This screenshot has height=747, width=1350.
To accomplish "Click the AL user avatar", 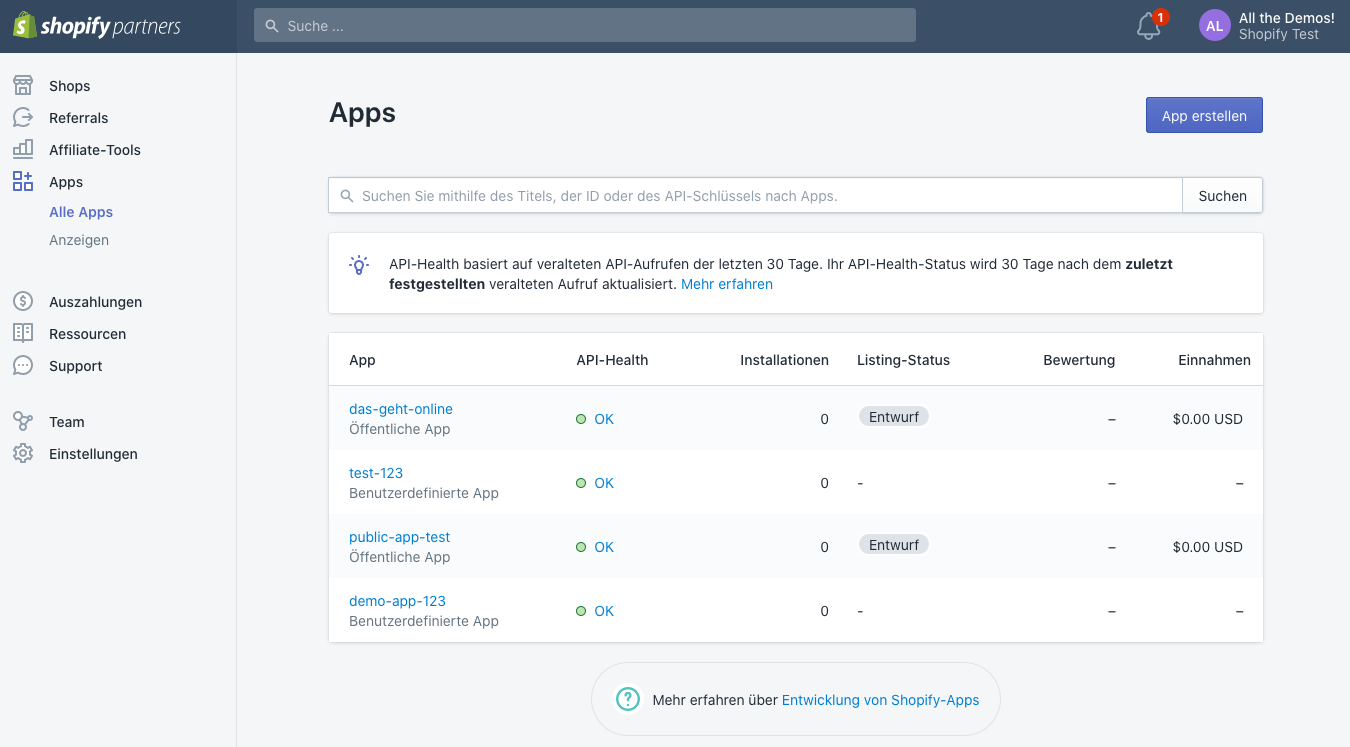I will tap(1214, 26).
